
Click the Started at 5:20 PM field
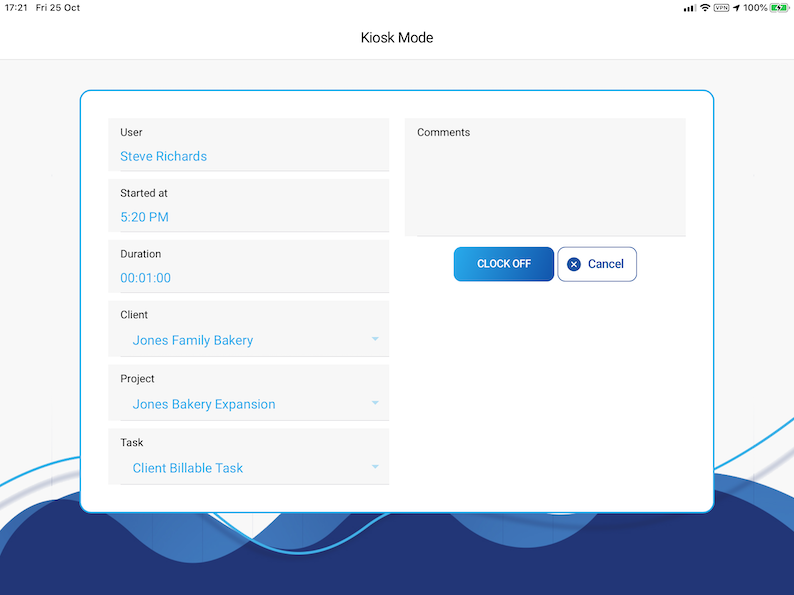point(145,217)
